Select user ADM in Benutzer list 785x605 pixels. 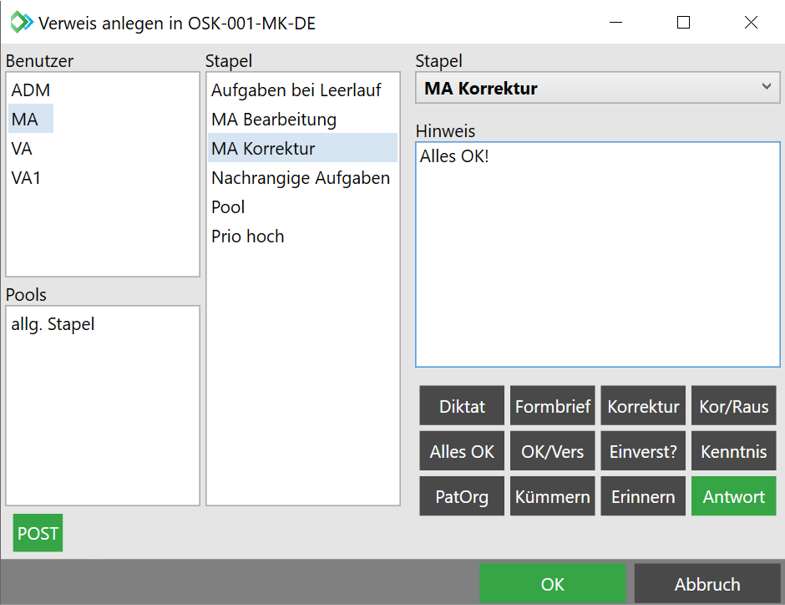[30, 90]
